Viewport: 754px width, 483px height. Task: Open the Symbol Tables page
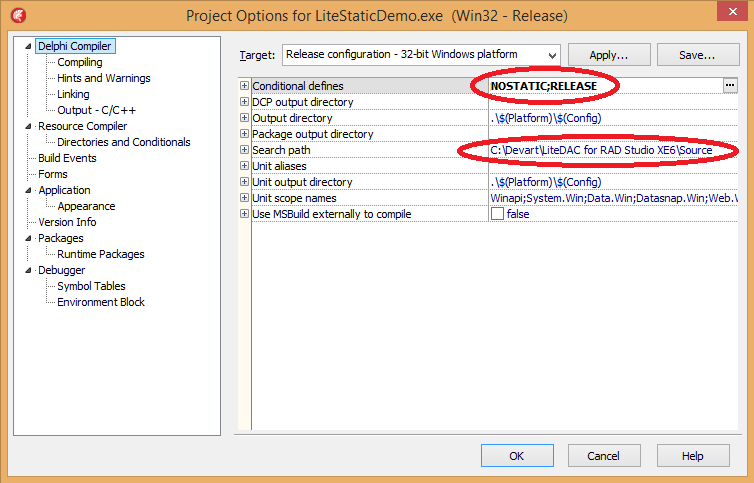[91, 286]
